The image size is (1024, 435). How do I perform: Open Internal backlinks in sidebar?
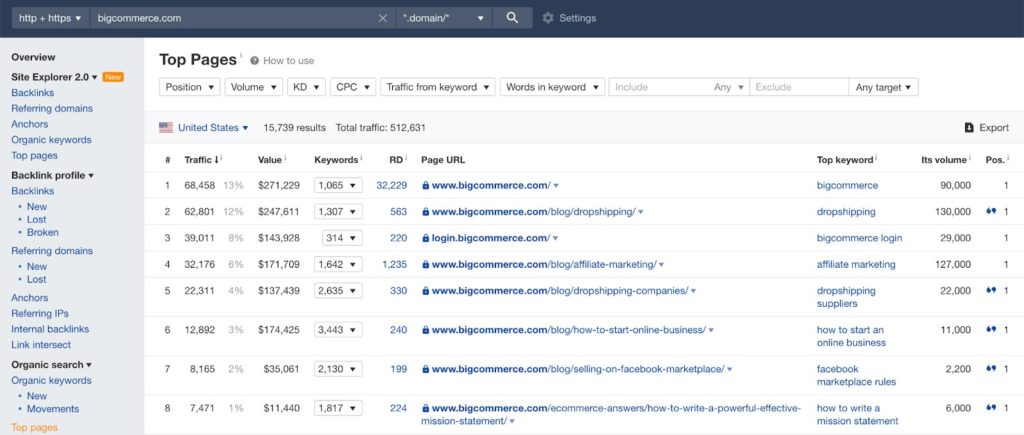click(50, 329)
